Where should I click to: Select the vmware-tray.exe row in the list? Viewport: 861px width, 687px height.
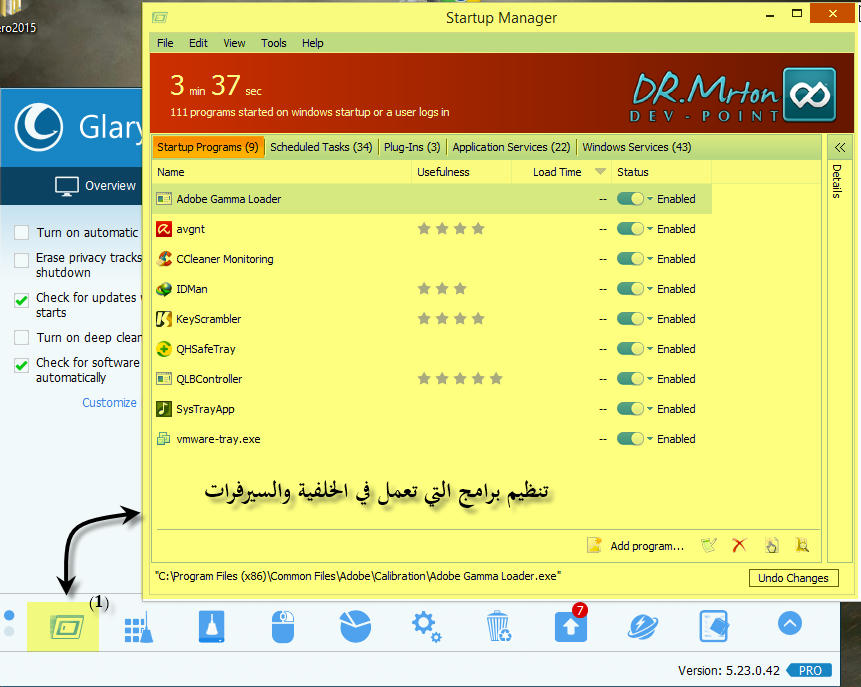tap(218, 439)
